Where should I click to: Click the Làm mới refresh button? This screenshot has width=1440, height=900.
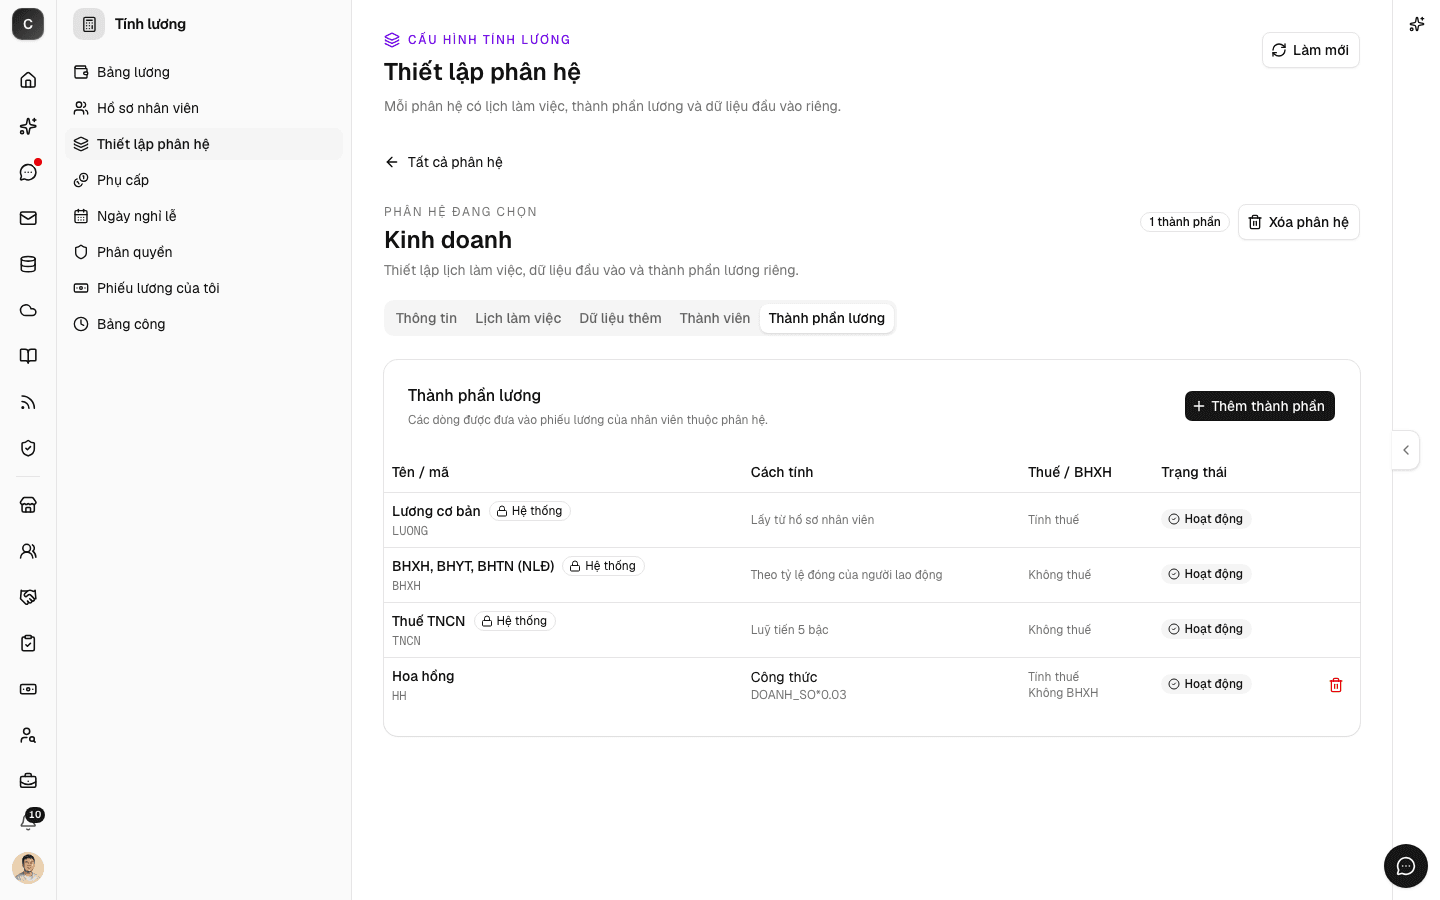[1311, 50]
